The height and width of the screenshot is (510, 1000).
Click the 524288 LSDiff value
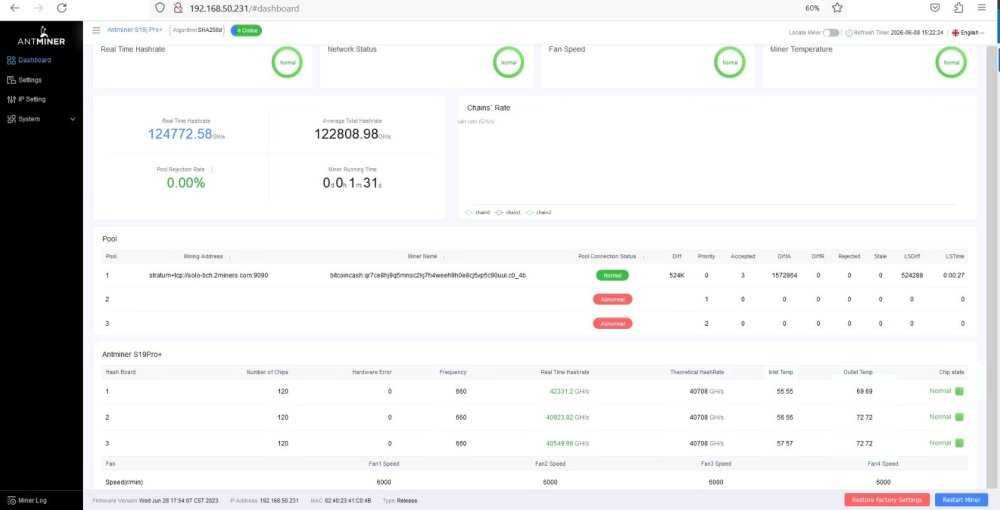pos(912,275)
